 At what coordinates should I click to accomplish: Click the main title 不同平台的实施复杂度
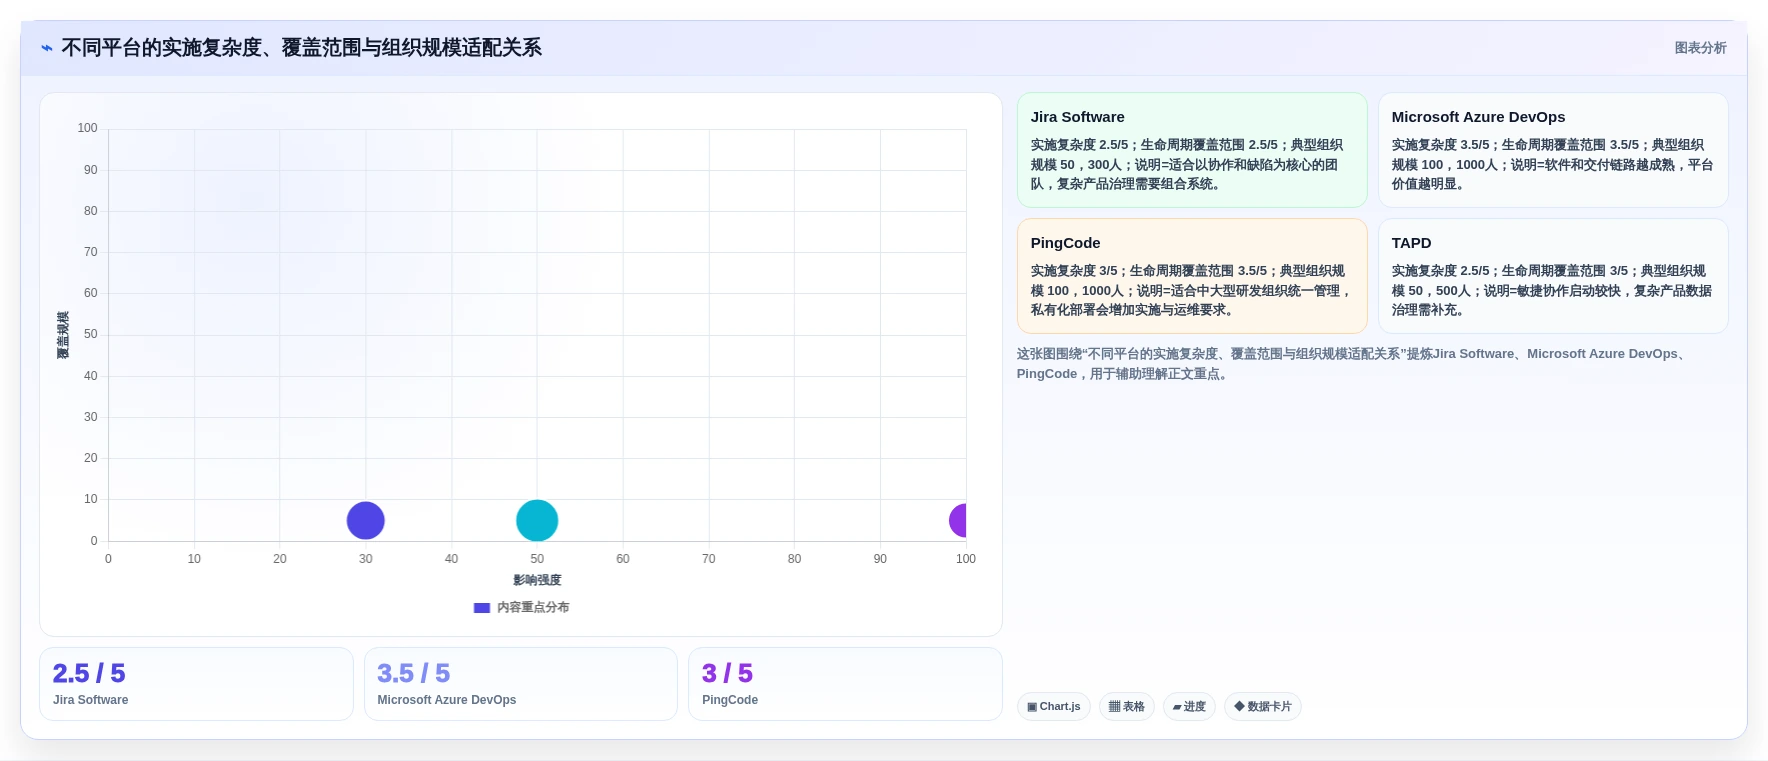(301, 48)
